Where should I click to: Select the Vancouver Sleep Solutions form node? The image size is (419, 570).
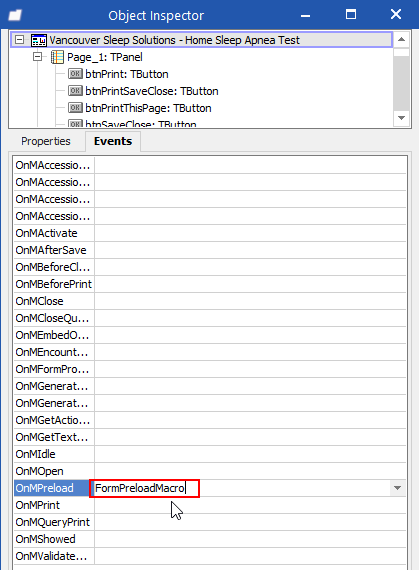174,40
